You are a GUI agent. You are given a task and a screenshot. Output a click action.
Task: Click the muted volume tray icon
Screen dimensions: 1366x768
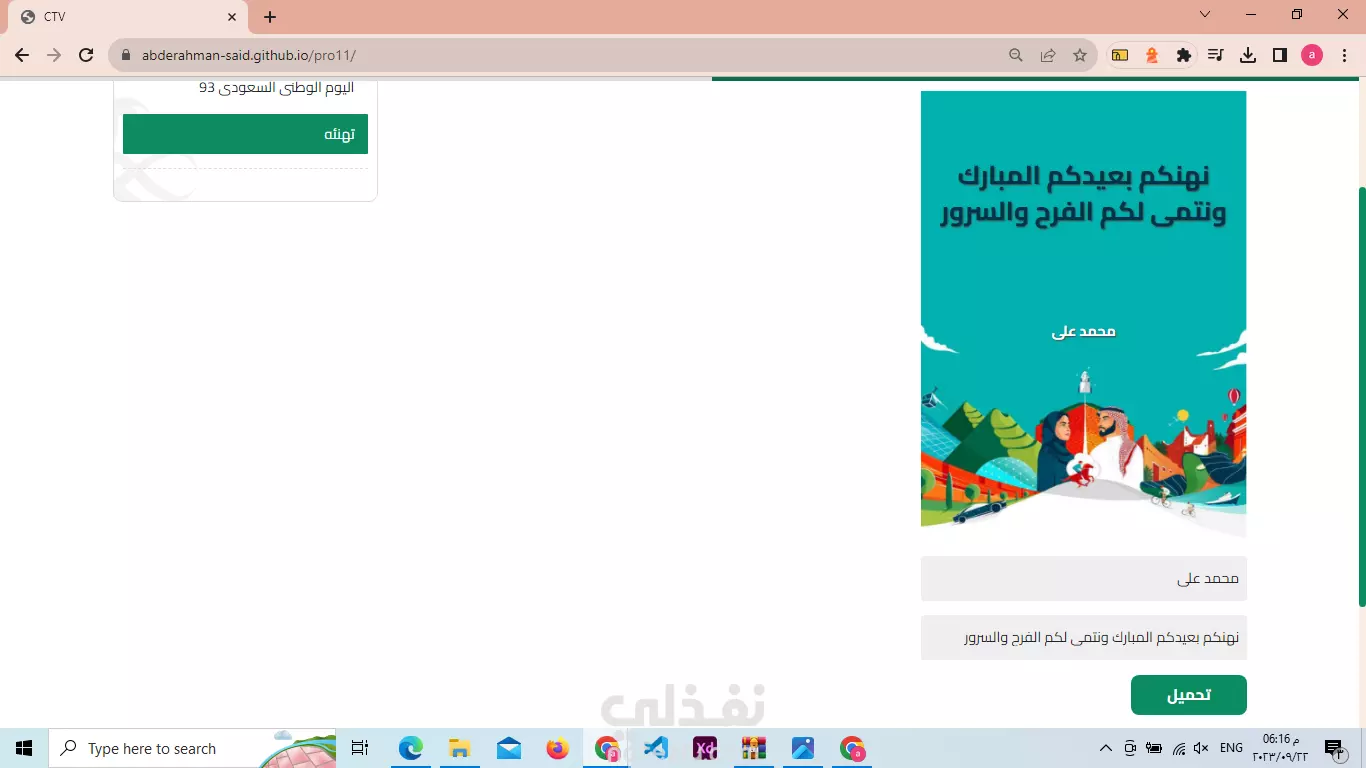pos(1202,748)
